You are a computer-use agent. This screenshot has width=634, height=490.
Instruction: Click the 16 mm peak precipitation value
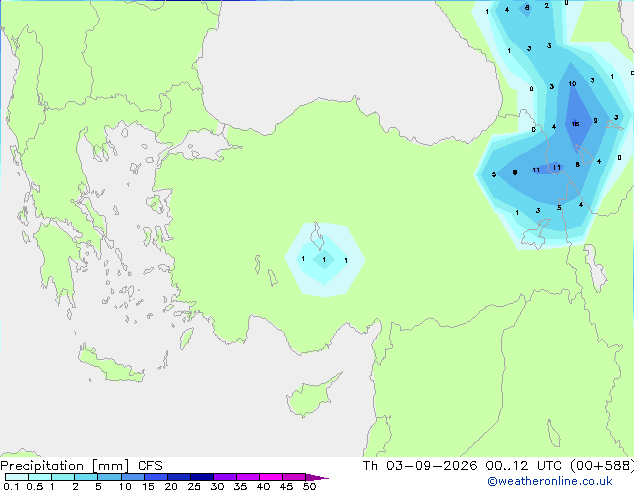[x=575, y=124]
